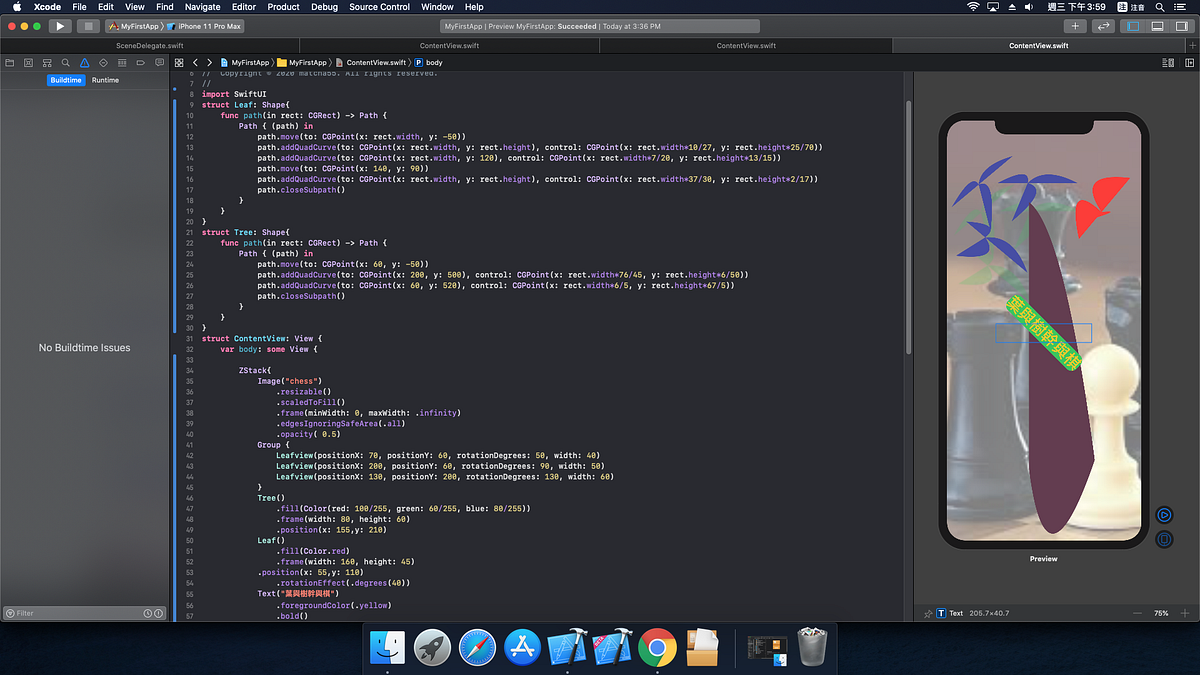Open the Source Control menu
This screenshot has height=675, width=1200.
pyautogui.click(x=380, y=7)
